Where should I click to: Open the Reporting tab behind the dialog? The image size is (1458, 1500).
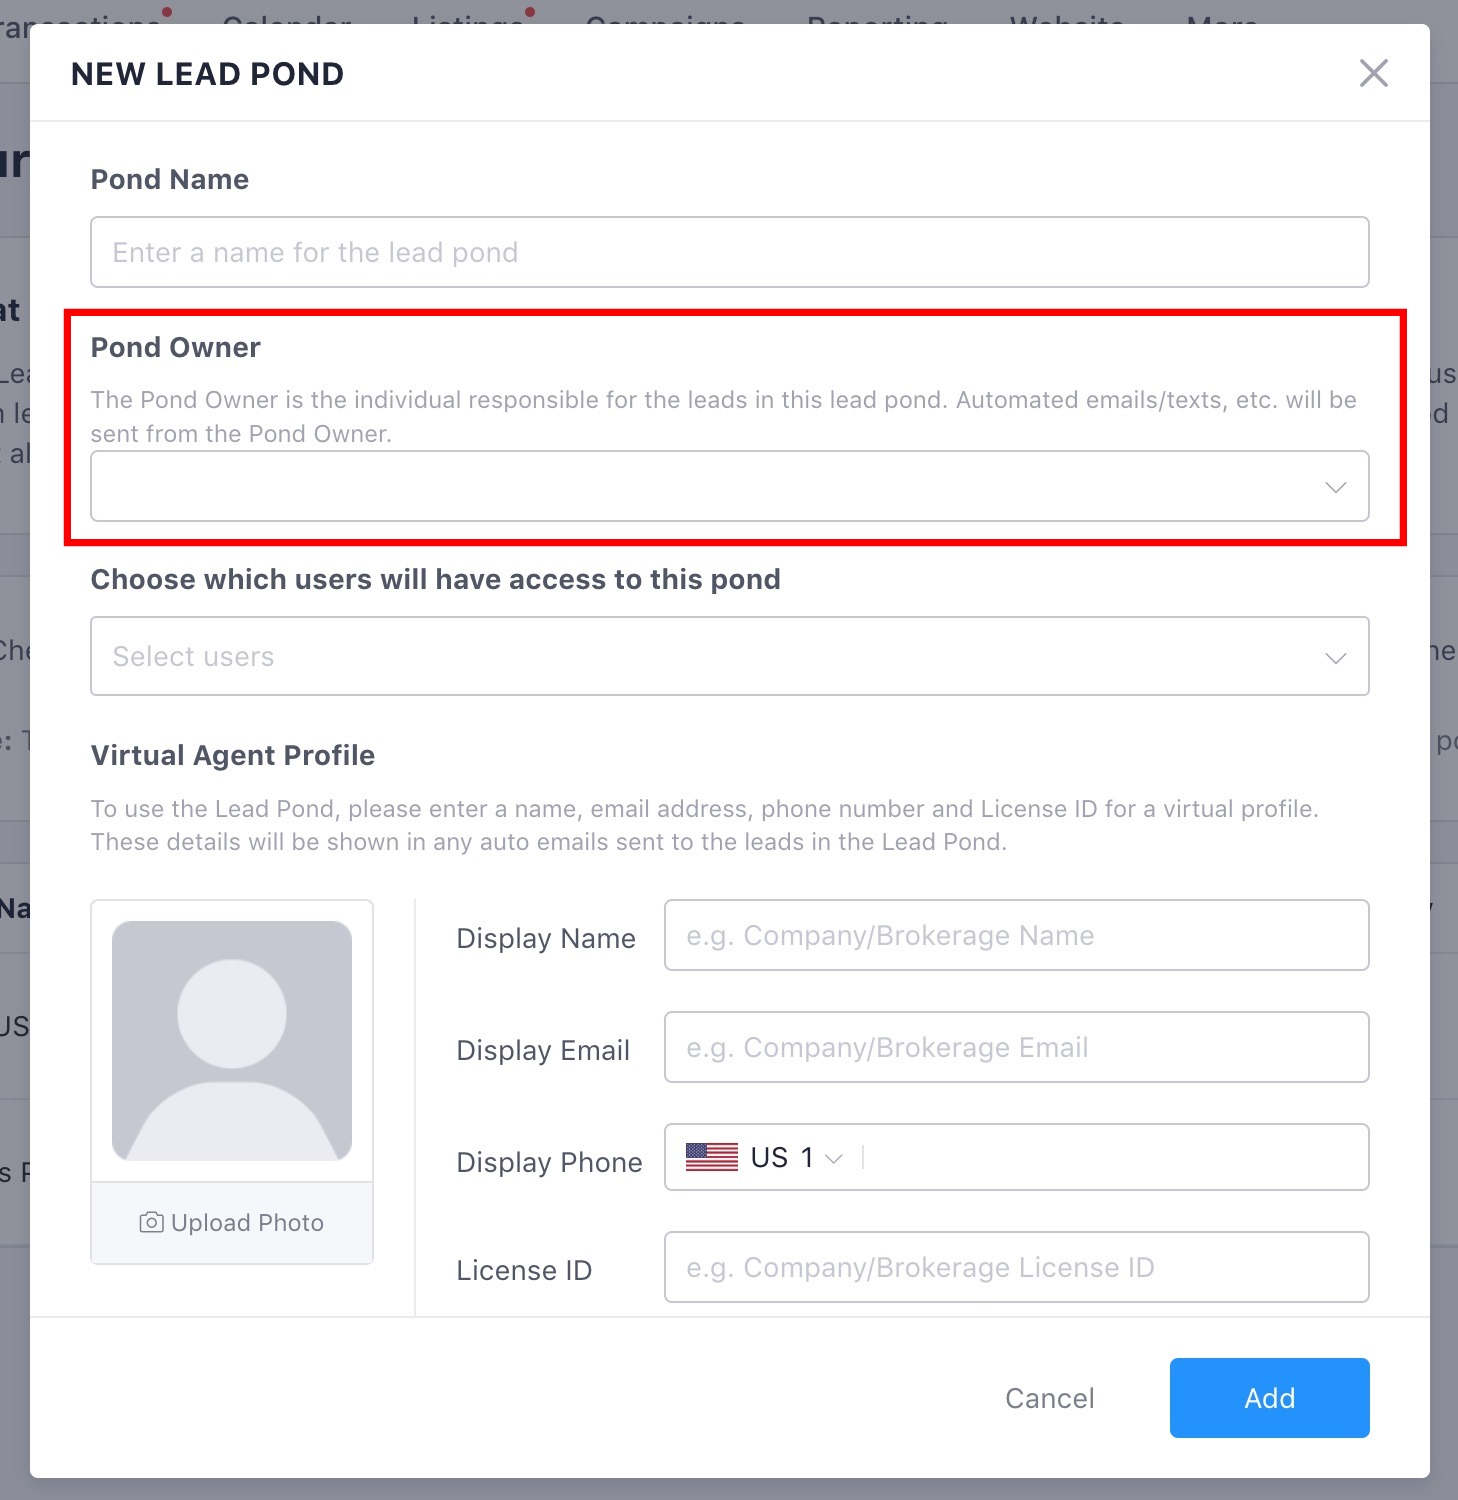tap(877, 14)
